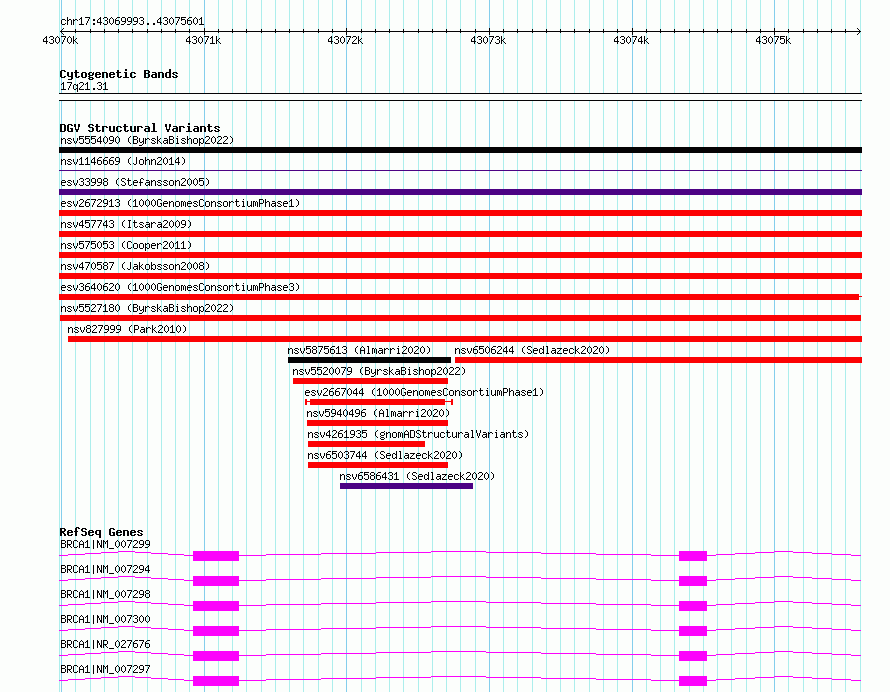Open esv3640620 1000GenomesConsortiumPhase3 label
The image size is (890, 692).
(180, 287)
